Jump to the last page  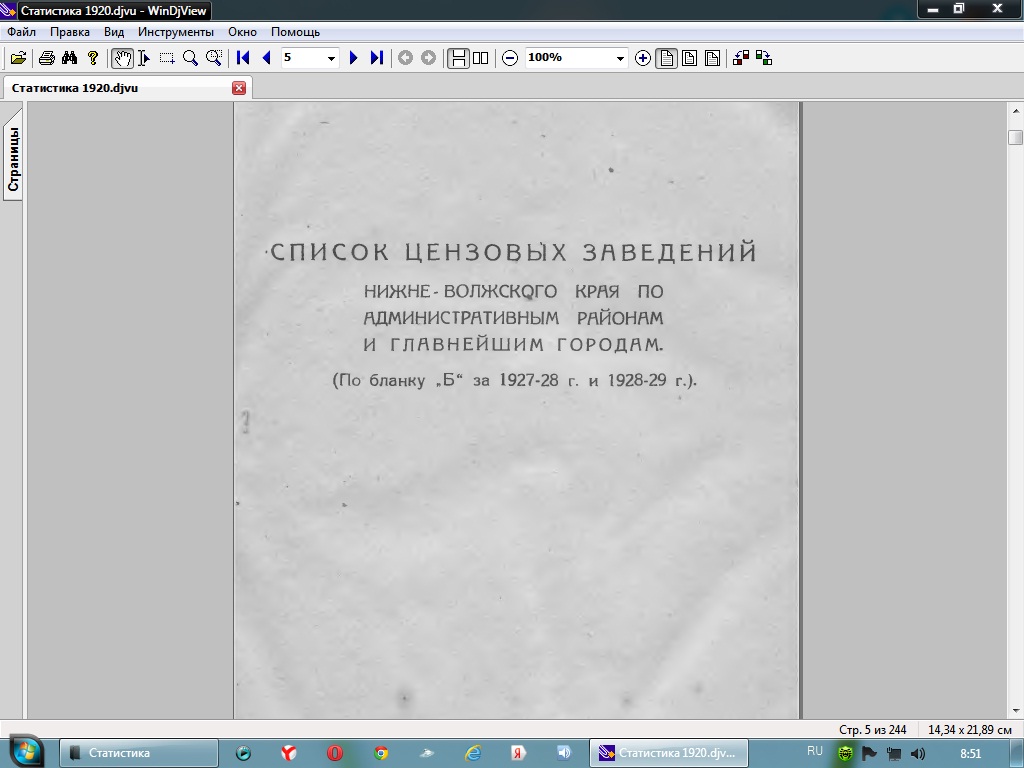click(x=376, y=58)
